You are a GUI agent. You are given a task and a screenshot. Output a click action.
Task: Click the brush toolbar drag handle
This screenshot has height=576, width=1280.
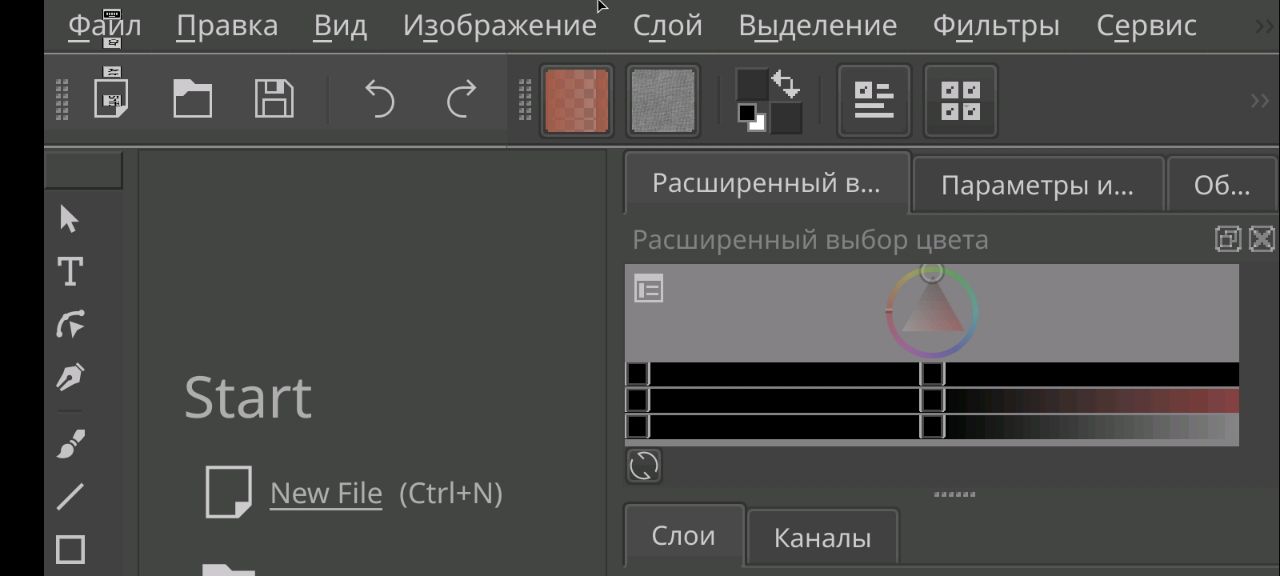point(524,100)
